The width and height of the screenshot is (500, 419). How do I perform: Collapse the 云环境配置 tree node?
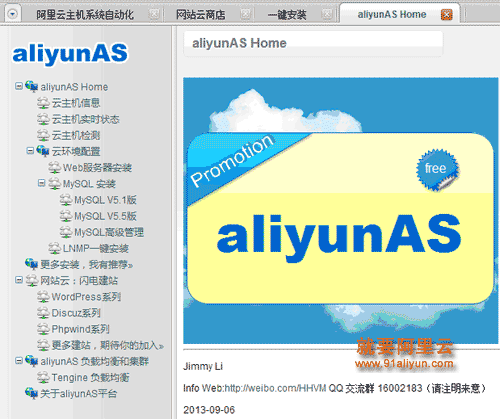pyautogui.click(x=30, y=151)
